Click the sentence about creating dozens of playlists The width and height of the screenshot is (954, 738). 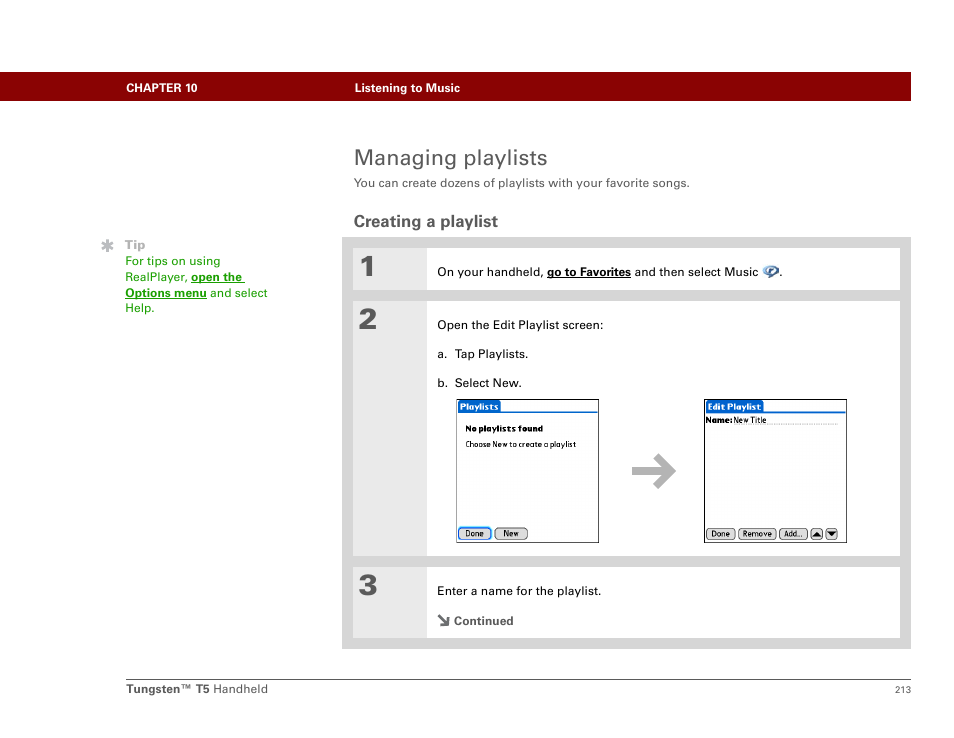(521, 183)
